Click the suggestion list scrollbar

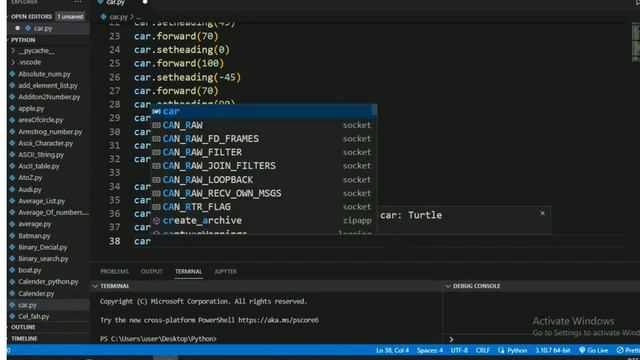tap(374, 110)
